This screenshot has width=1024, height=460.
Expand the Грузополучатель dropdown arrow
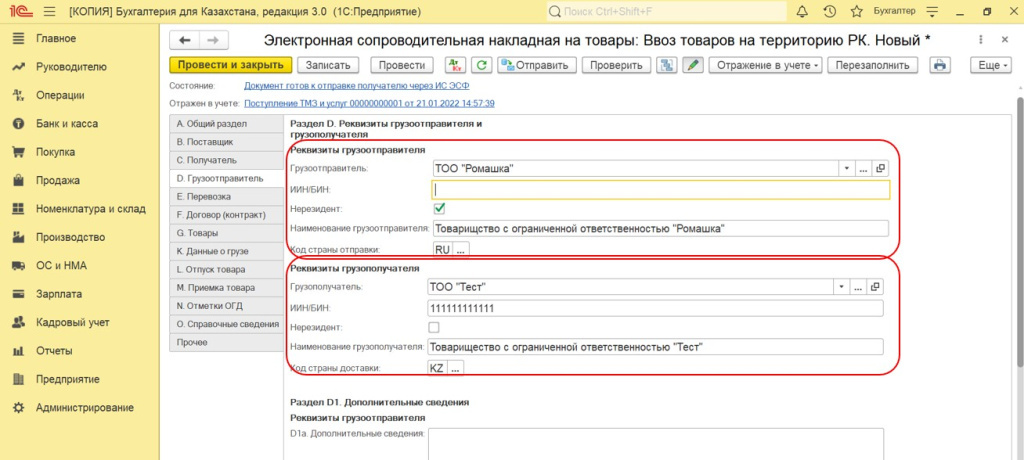coord(842,286)
